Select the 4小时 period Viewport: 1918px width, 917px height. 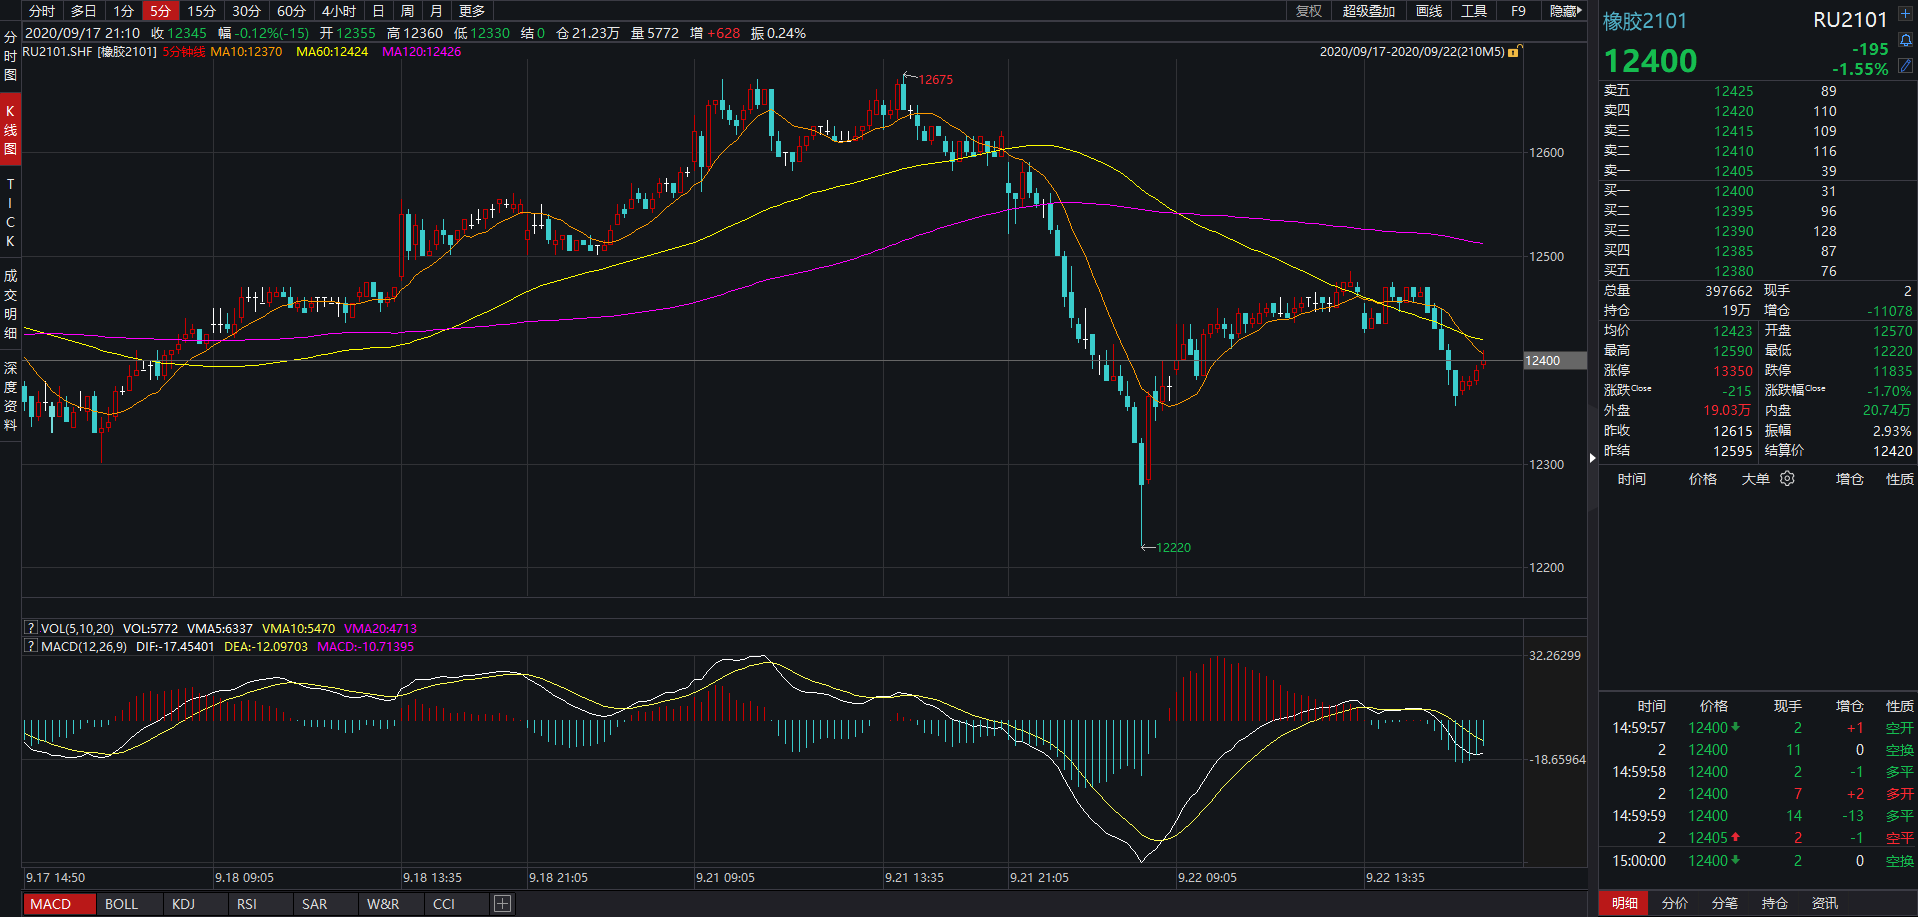(x=339, y=11)
